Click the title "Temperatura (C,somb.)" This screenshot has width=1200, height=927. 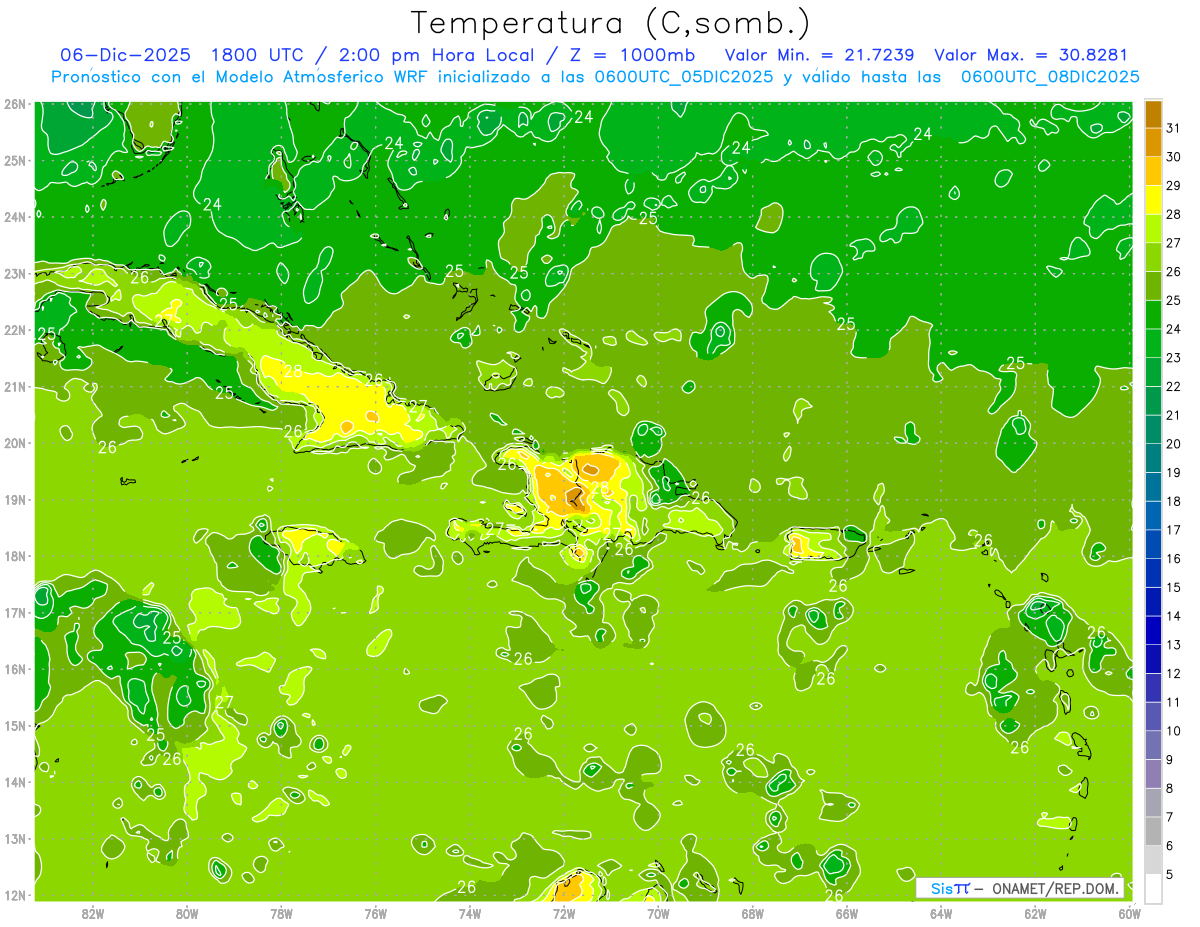(610, 23)
